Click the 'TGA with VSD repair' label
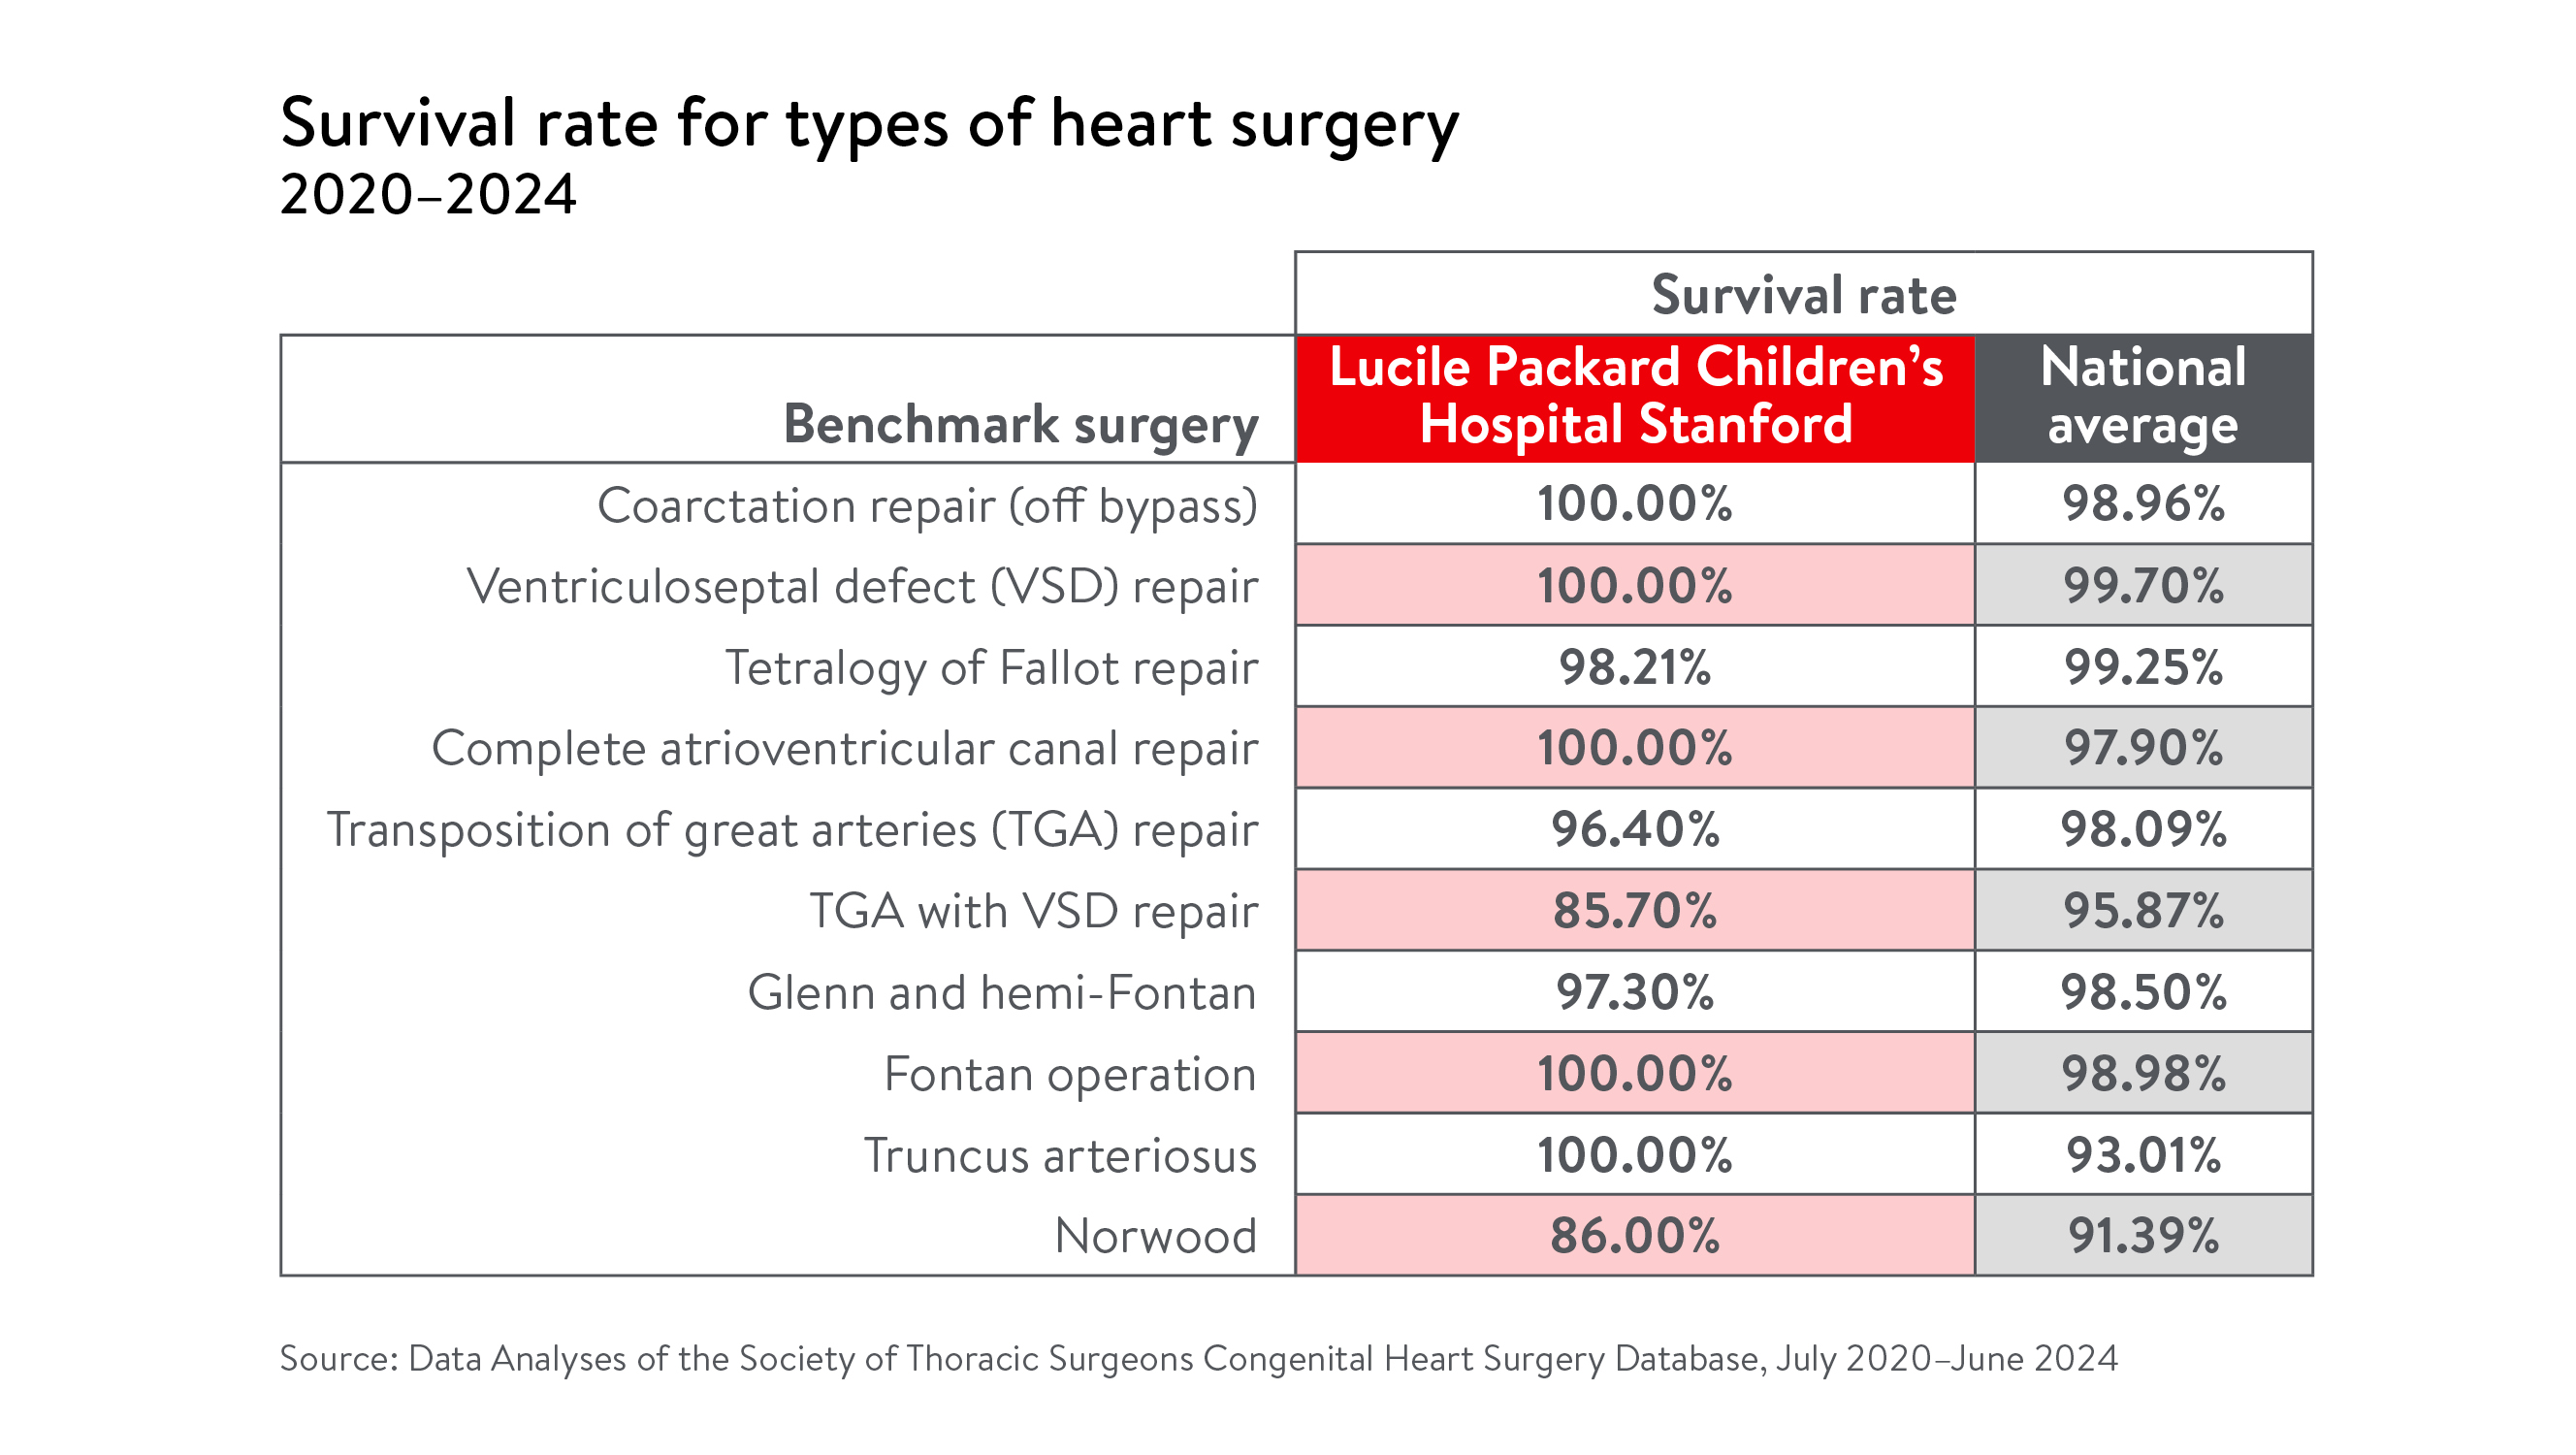Image resolution: width=2576 pixels, height=1455 pixels. [x=1032, y=911]
